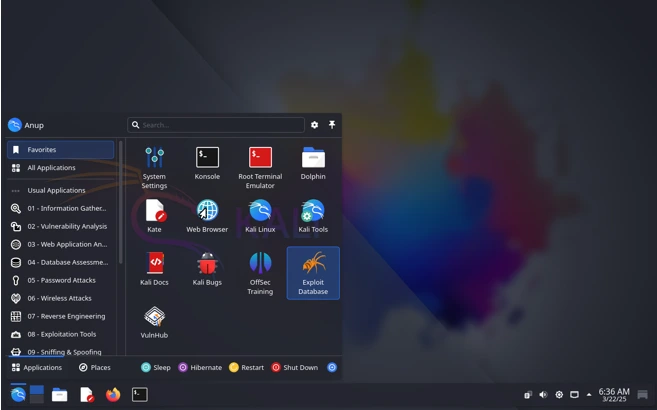This screenshot has width=657, height=410.
Task: Open 06 - Wireless Attacks category
Action: click(x=60, y=298)
